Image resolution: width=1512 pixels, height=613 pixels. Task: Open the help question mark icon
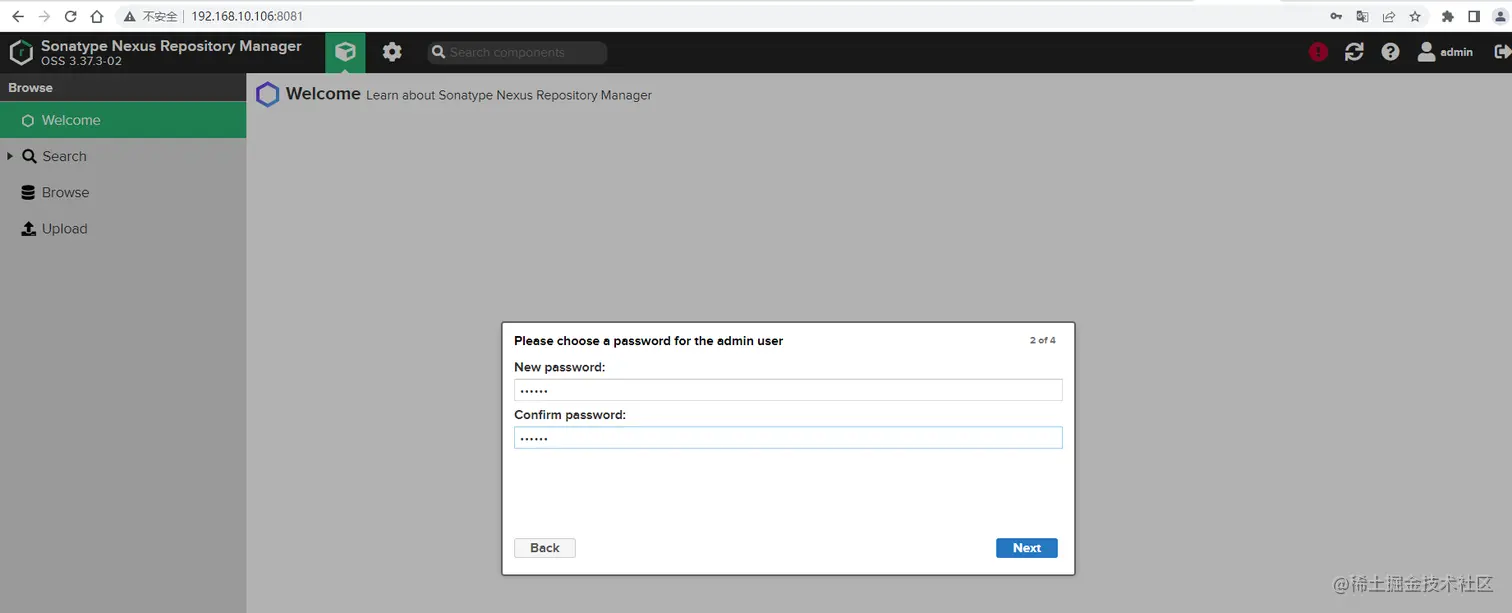point(1390,52)
